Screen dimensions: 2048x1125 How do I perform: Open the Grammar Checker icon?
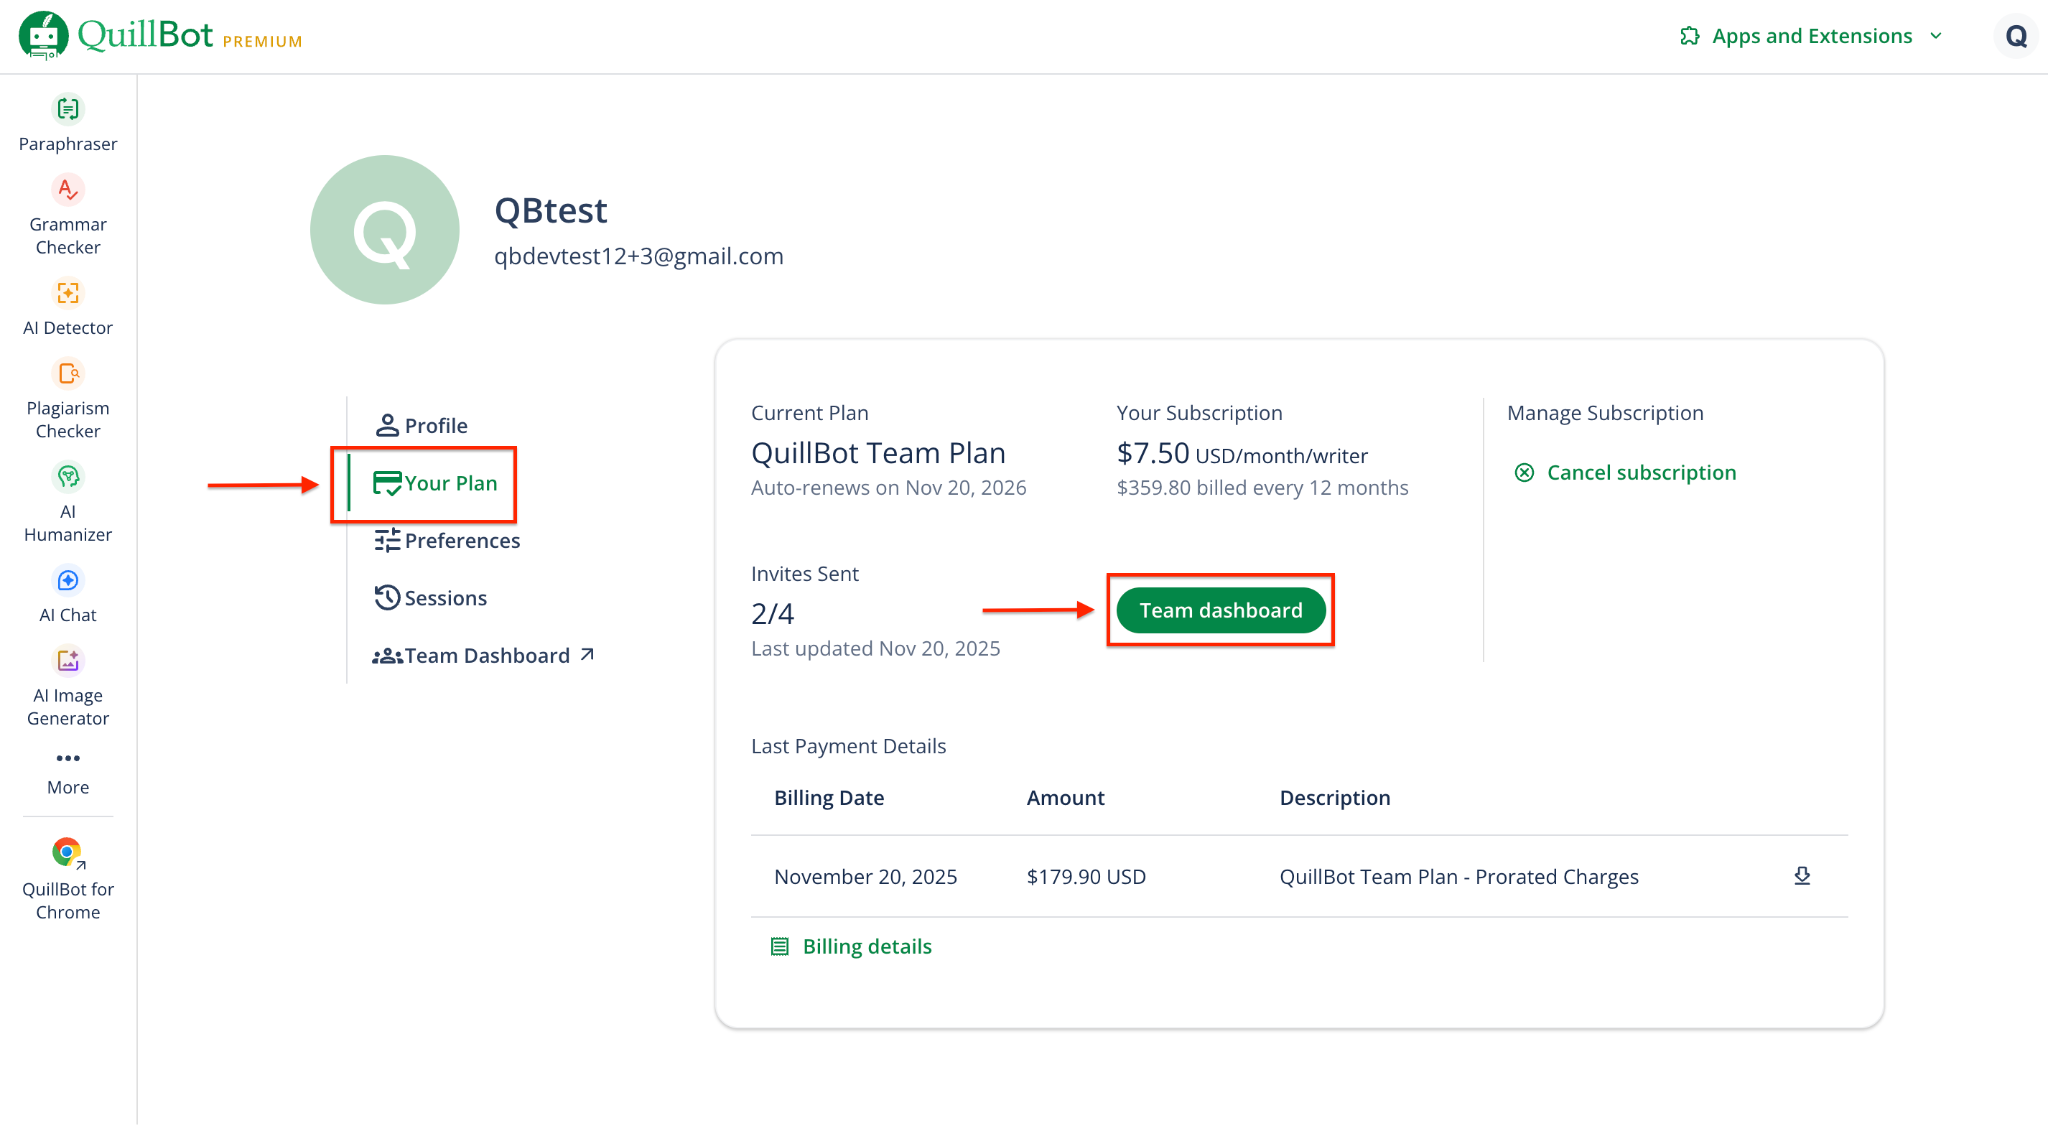(68, 190)
